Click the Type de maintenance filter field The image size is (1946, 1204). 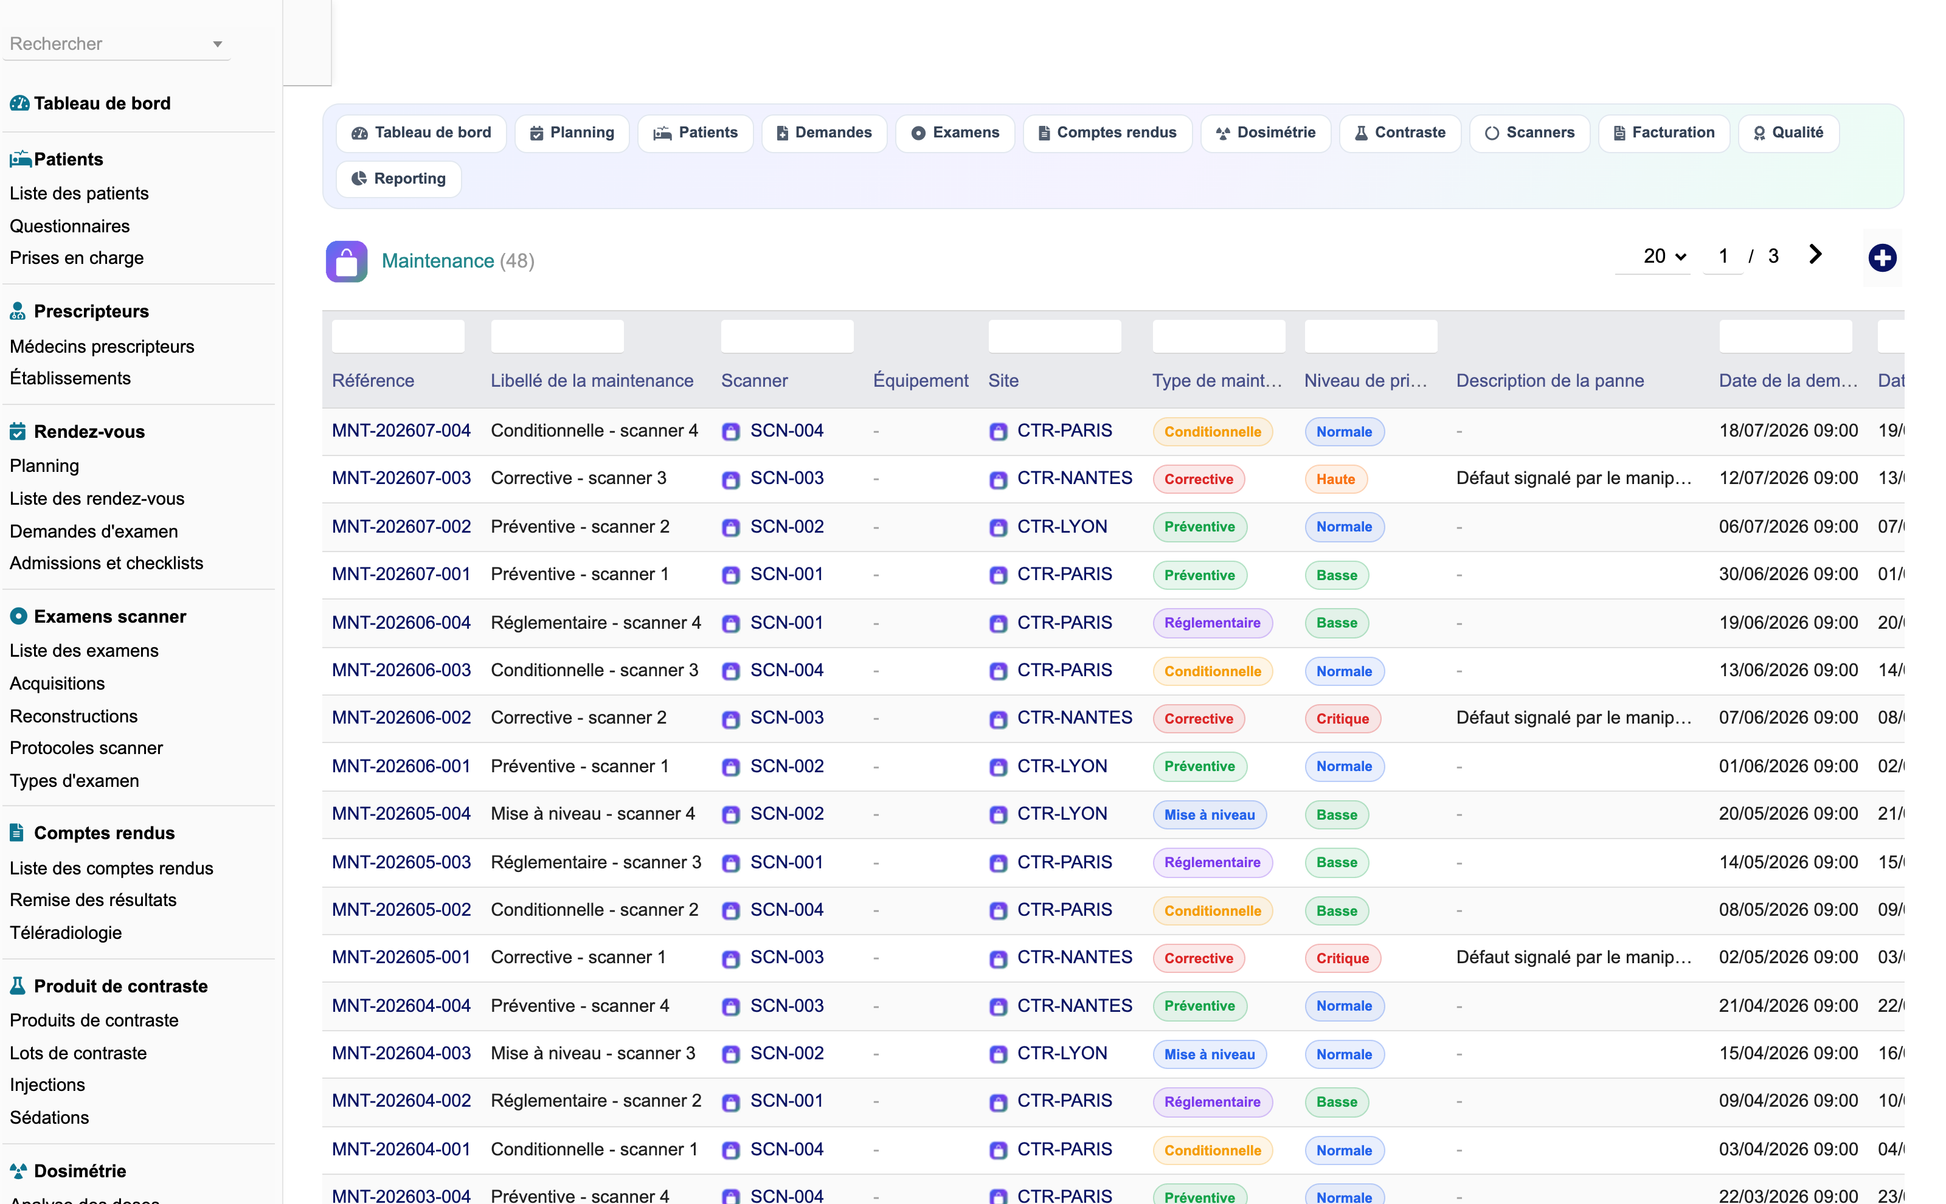1218,336
